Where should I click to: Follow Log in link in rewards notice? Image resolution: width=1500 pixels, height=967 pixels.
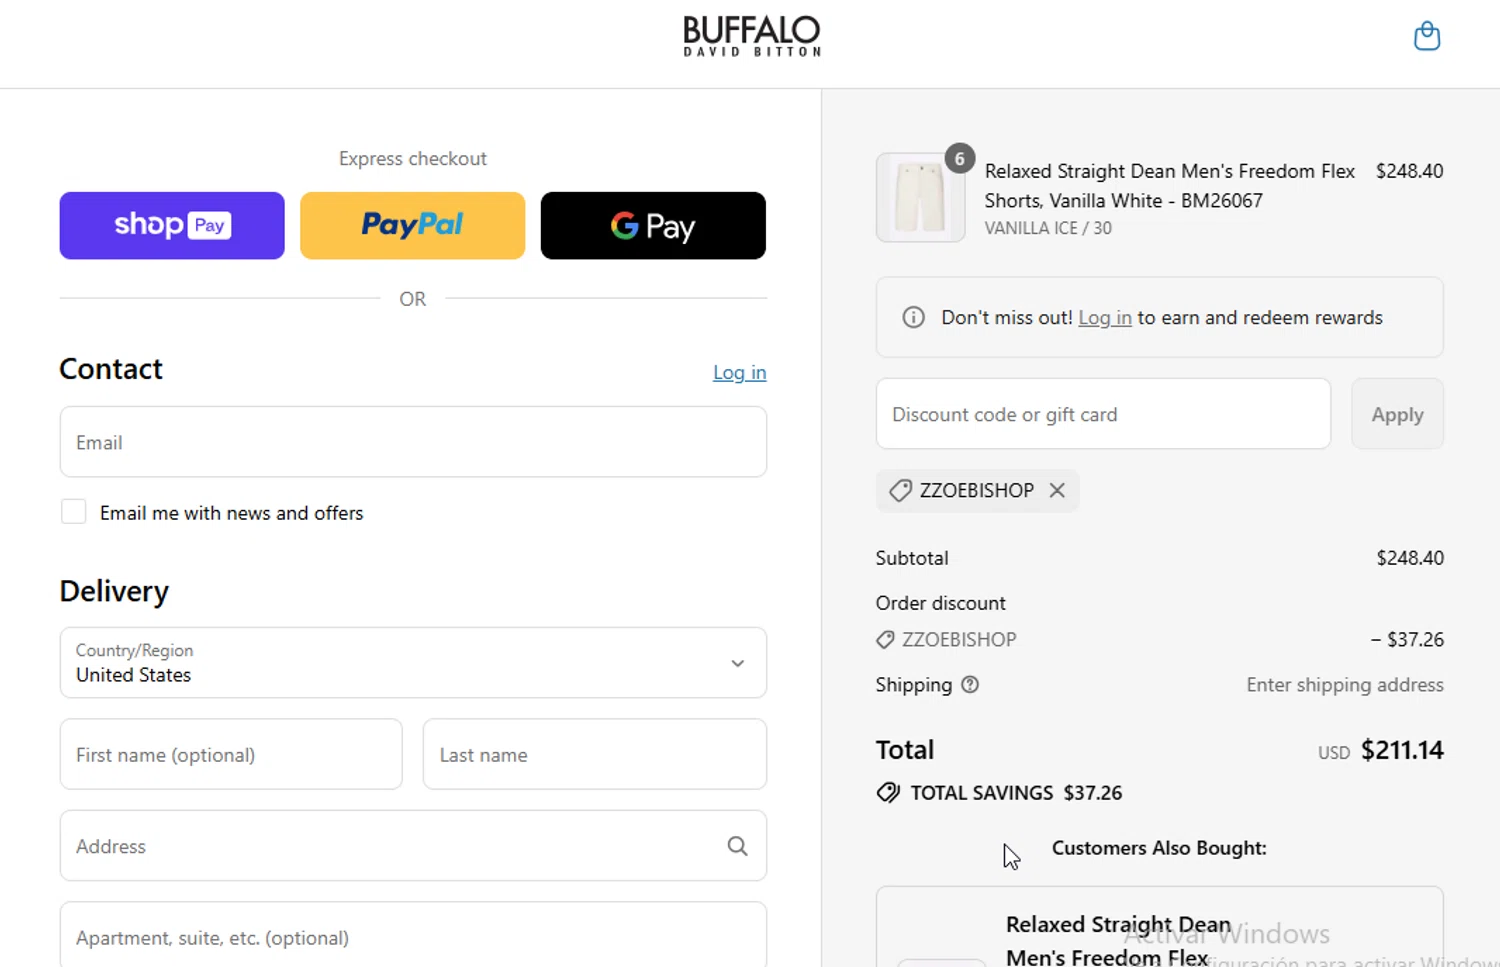click(x=1105, y=317)
